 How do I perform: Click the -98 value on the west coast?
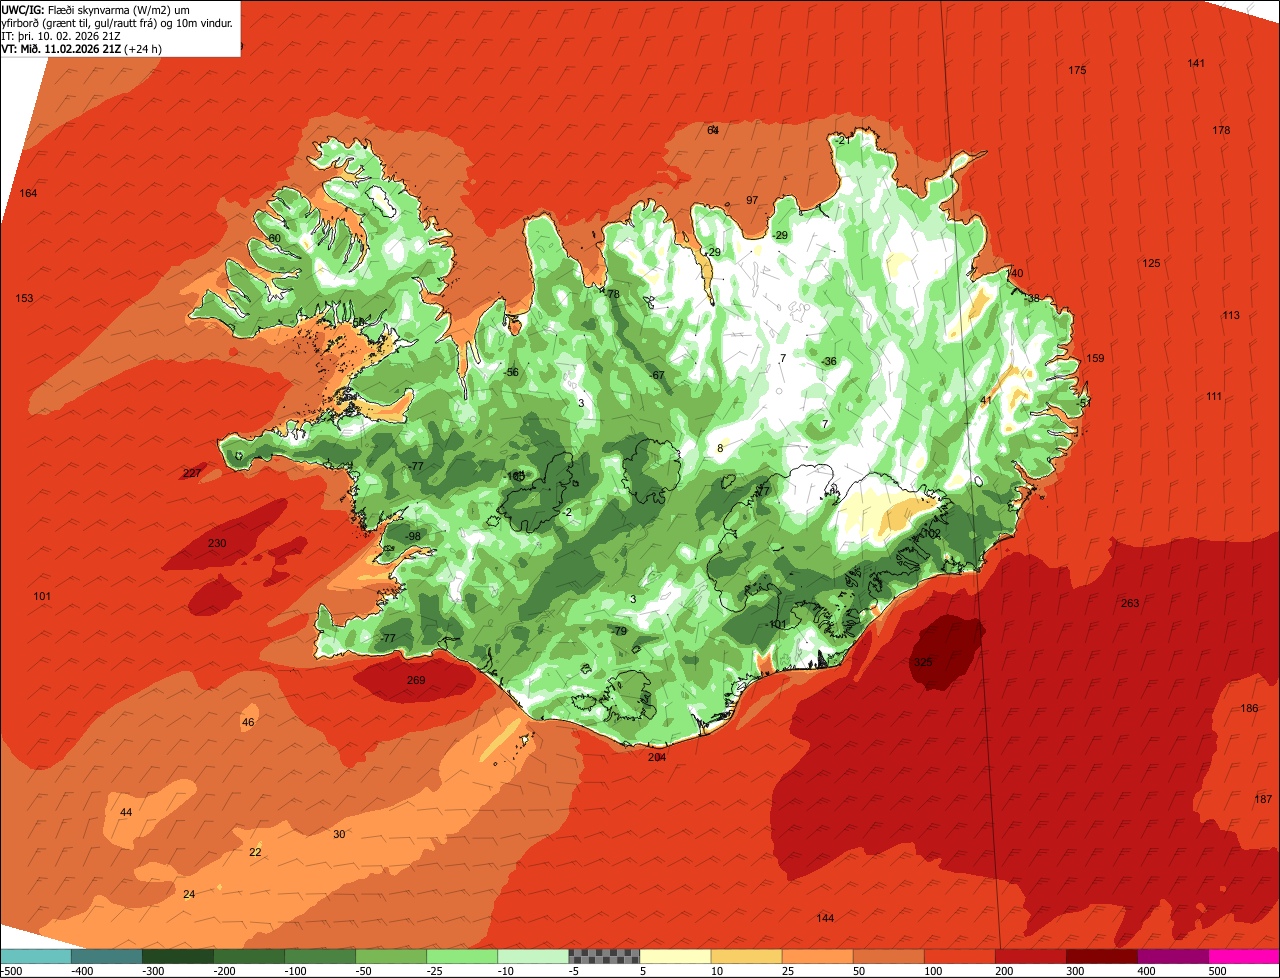tap(413, 537)
